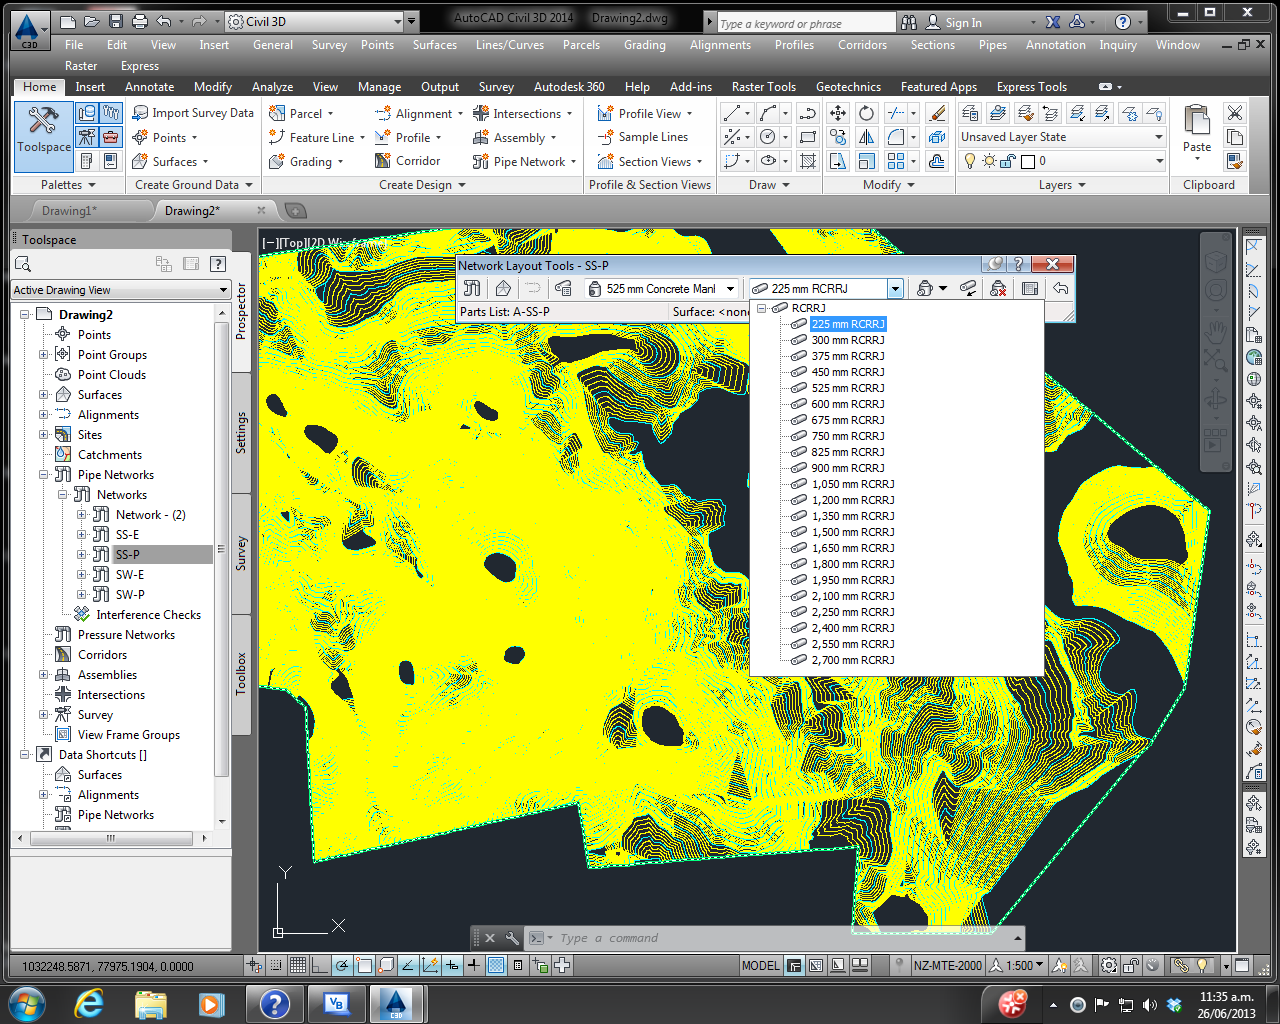Click the Windows Start button
Viewport: 1280px width, 1024px height.
[x=26, y=1003]
